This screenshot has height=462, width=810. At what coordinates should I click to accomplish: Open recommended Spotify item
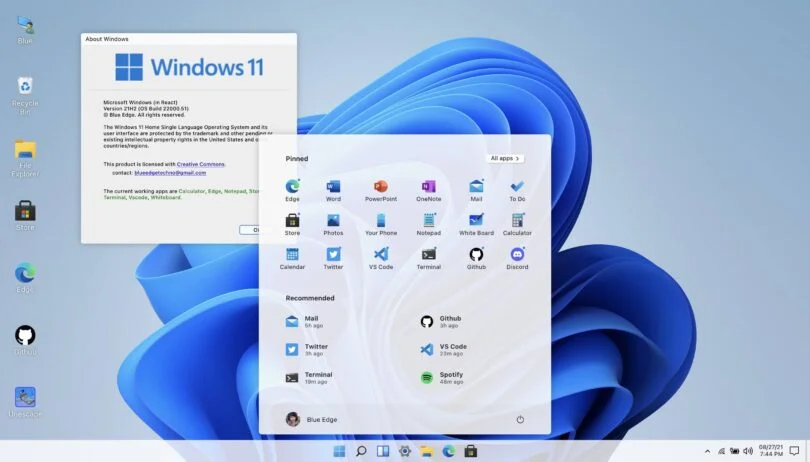[442, 378]
